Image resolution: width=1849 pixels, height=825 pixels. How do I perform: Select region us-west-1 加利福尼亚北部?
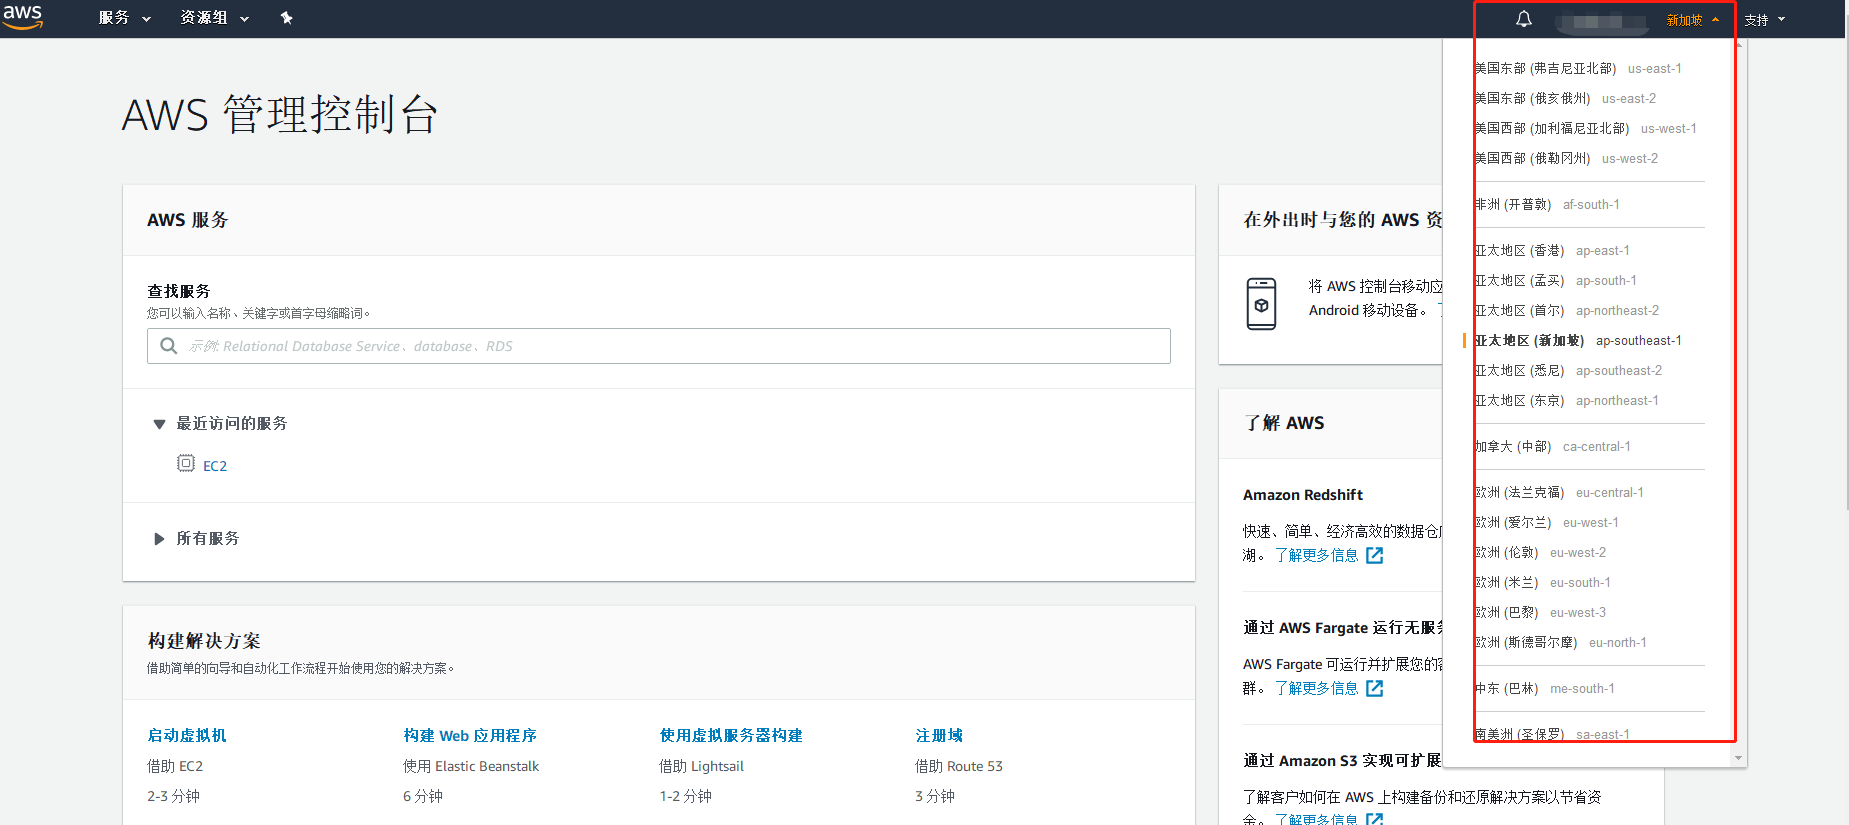pyautogui.click(x=1585, y=129)
